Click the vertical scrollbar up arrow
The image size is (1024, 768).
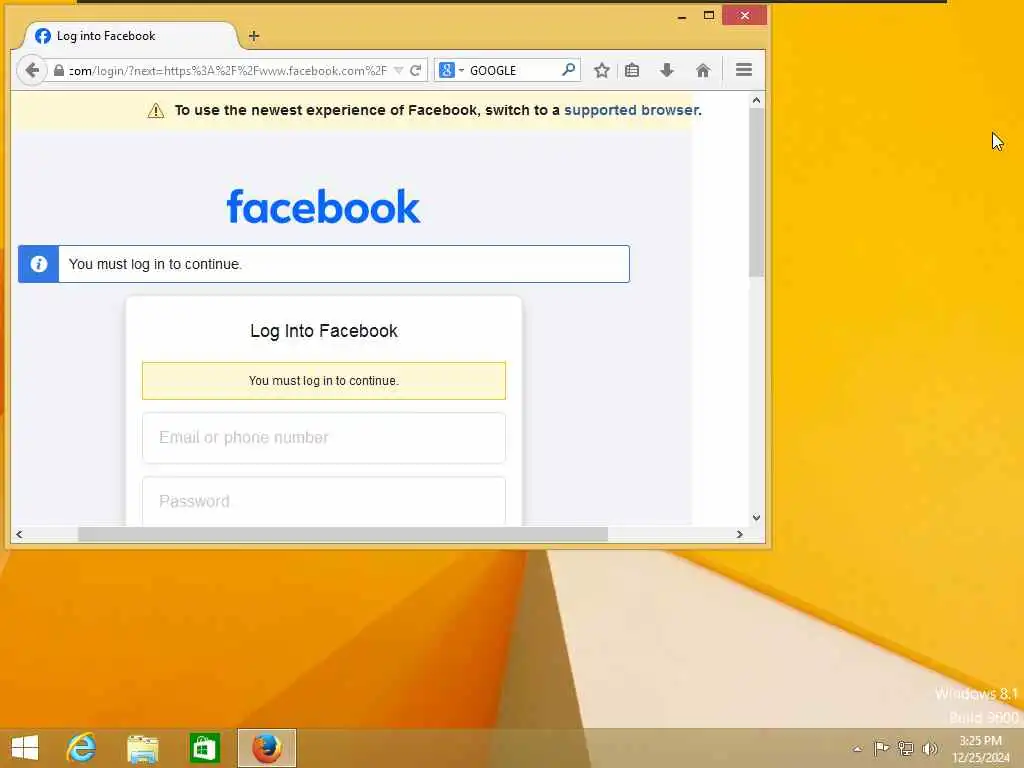(x=756, y=100)
